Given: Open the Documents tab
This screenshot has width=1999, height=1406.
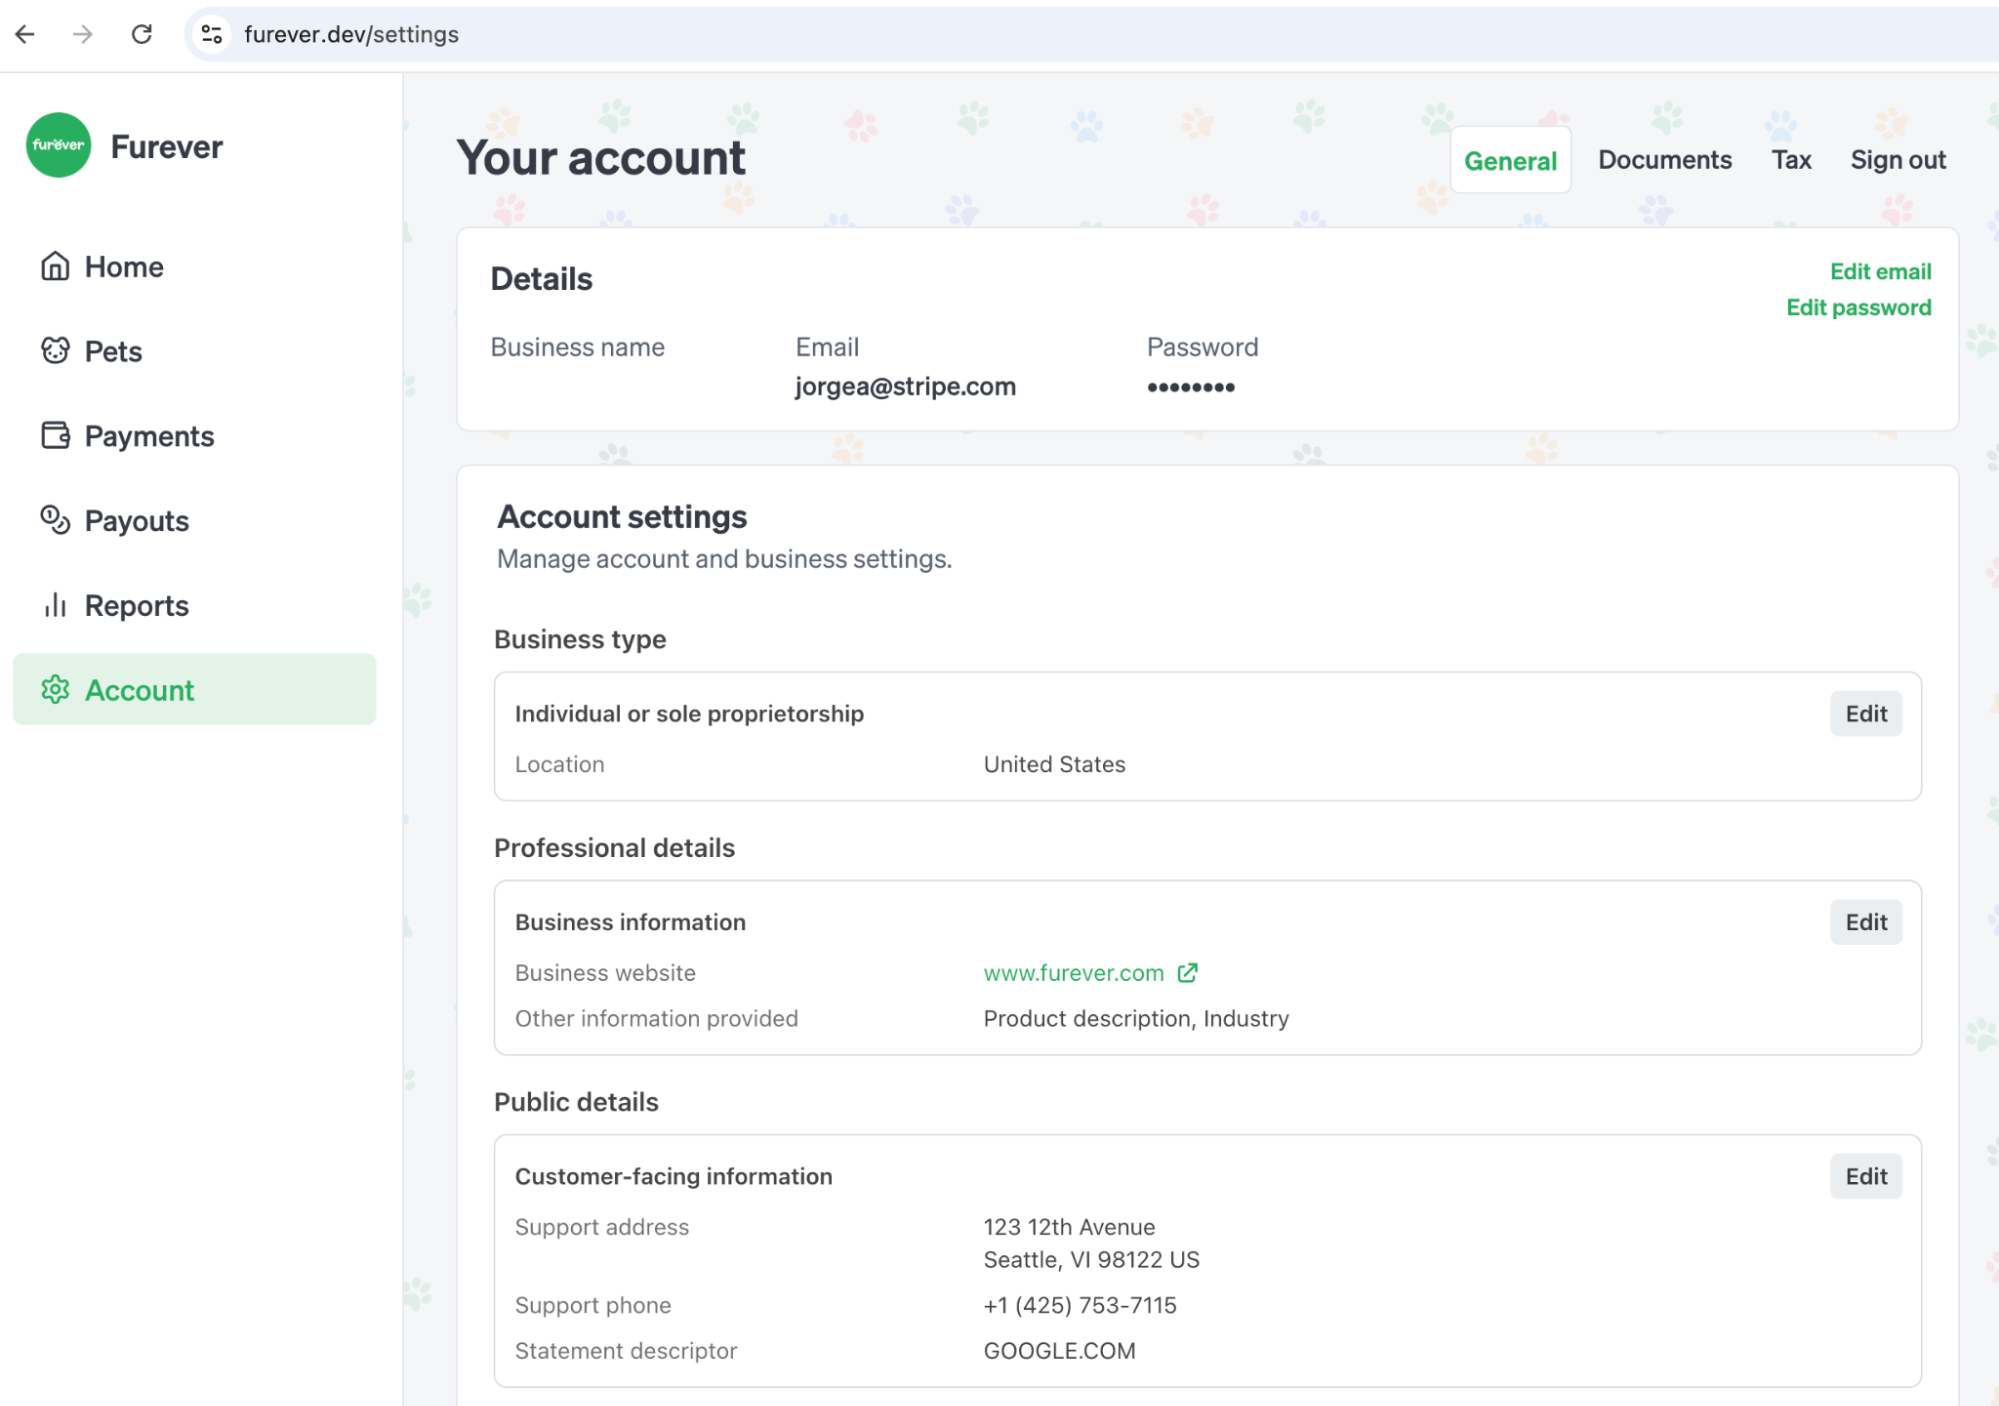Looking at the screenshot, I should point(1664,160).
